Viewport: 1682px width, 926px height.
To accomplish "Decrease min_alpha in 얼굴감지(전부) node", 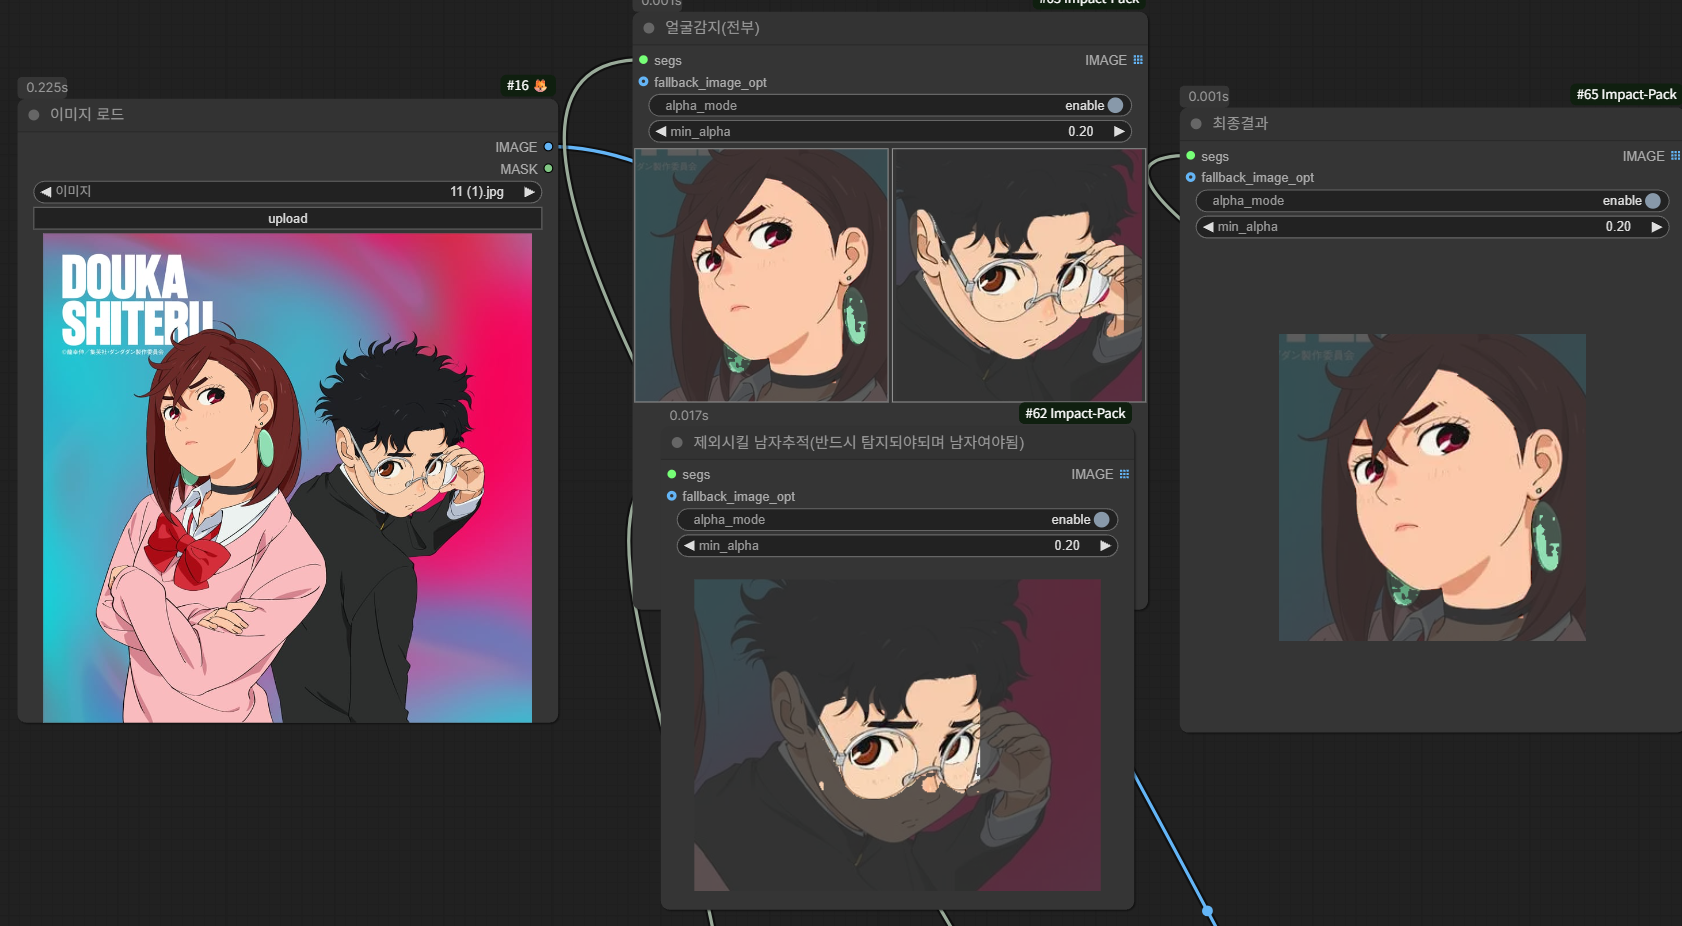I will (x=660, y=132).
